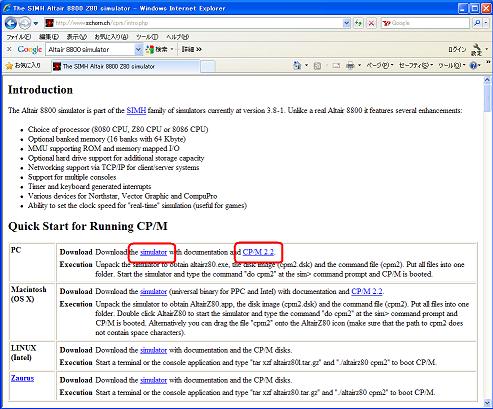Click the simulator link in the Macintosh row
This screenshot has height=409, width=493.
pyautogui.click(x=153, y=292)
